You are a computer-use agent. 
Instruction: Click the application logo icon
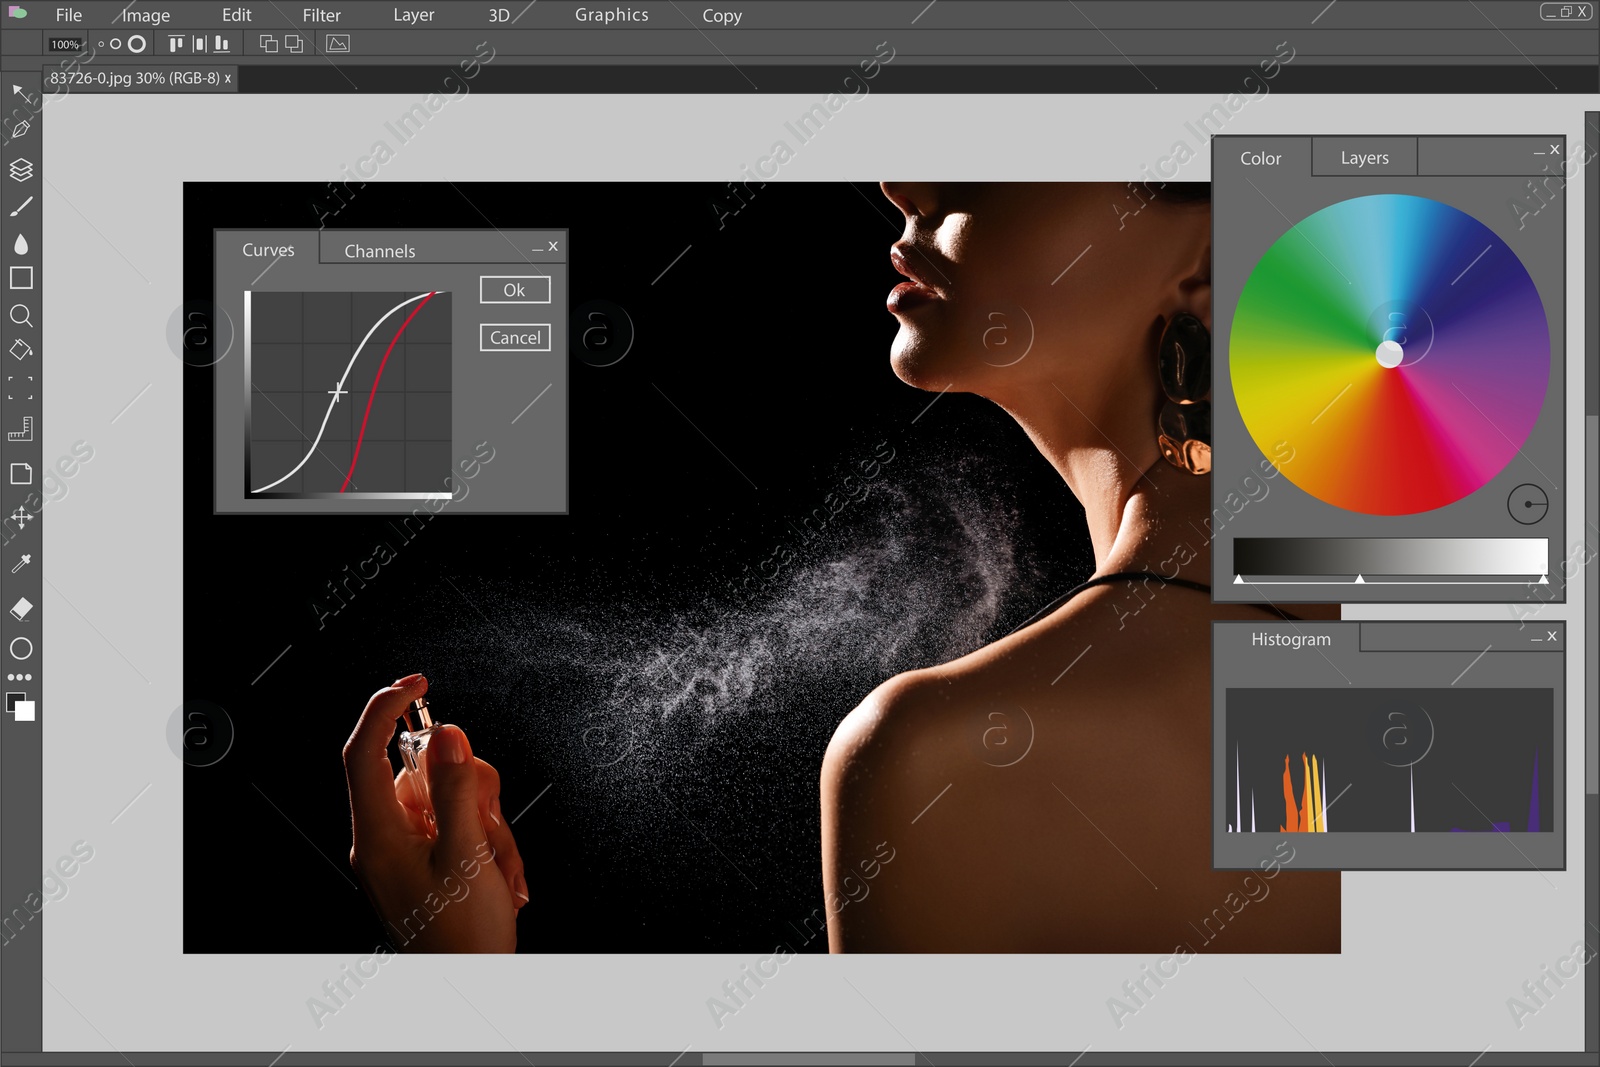click(18, 13)
